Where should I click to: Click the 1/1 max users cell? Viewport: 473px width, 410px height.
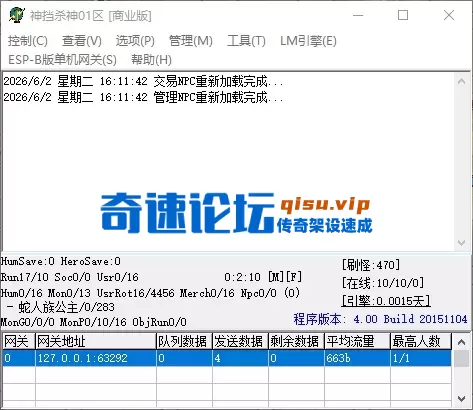coord(421,358)
